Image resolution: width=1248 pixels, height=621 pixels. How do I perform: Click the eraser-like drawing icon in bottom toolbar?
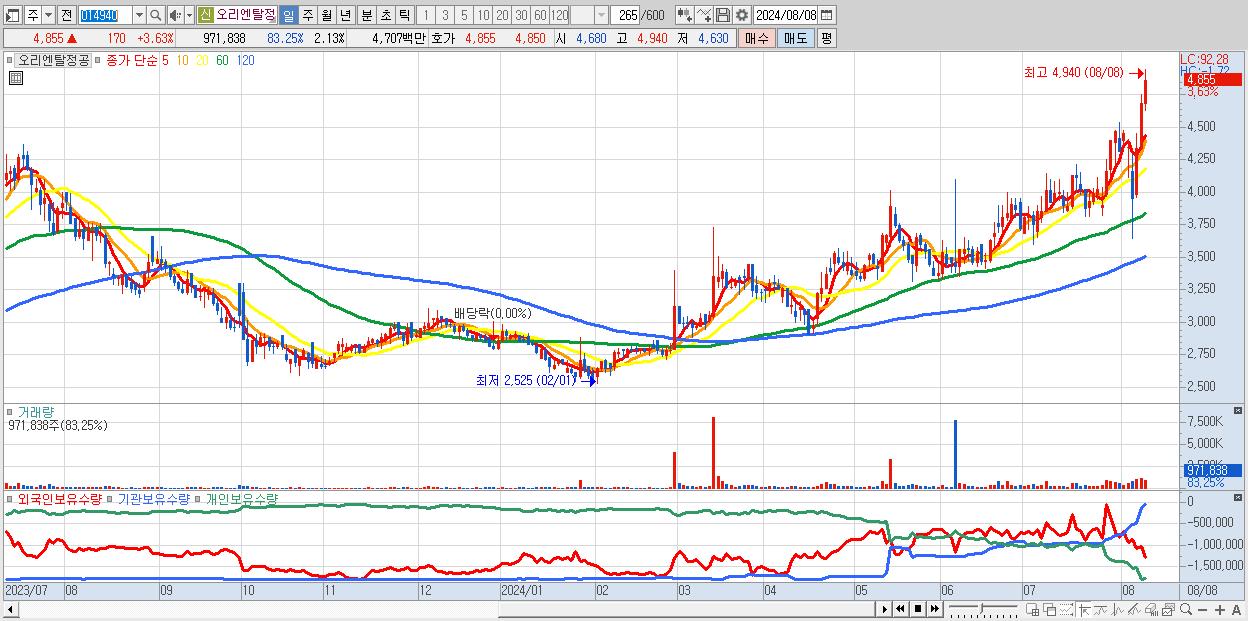coord(1134,609)
